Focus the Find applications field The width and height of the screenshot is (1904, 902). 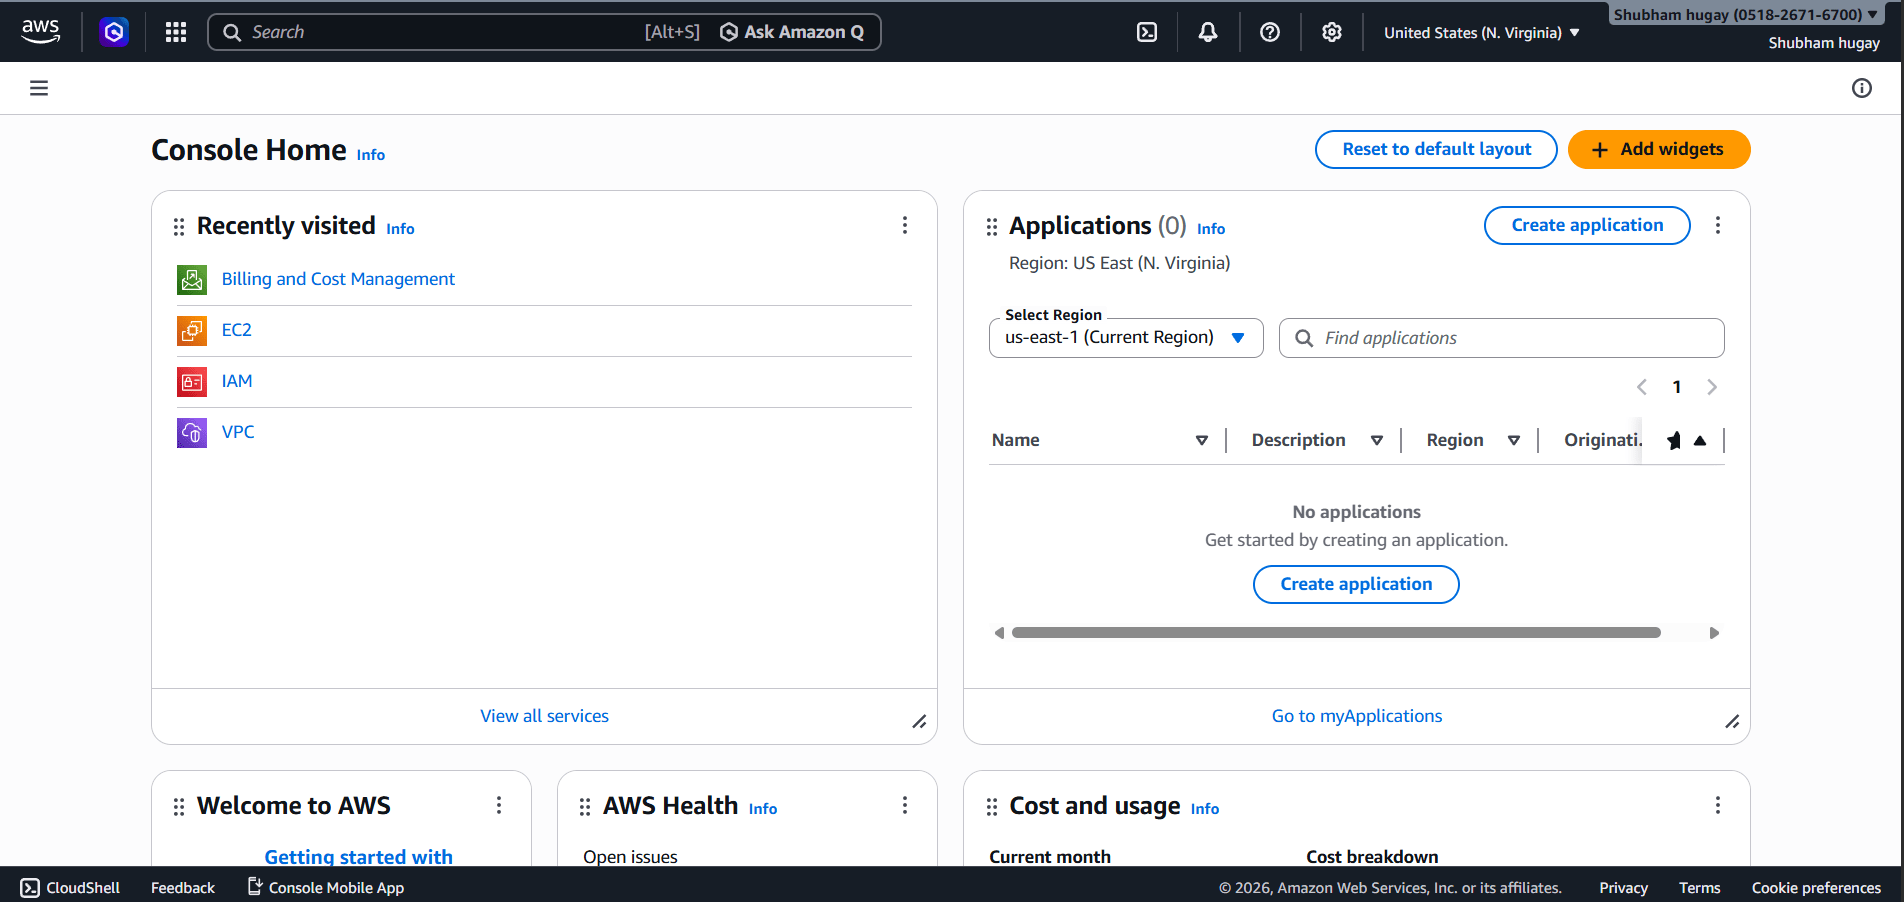(1501, 338)
